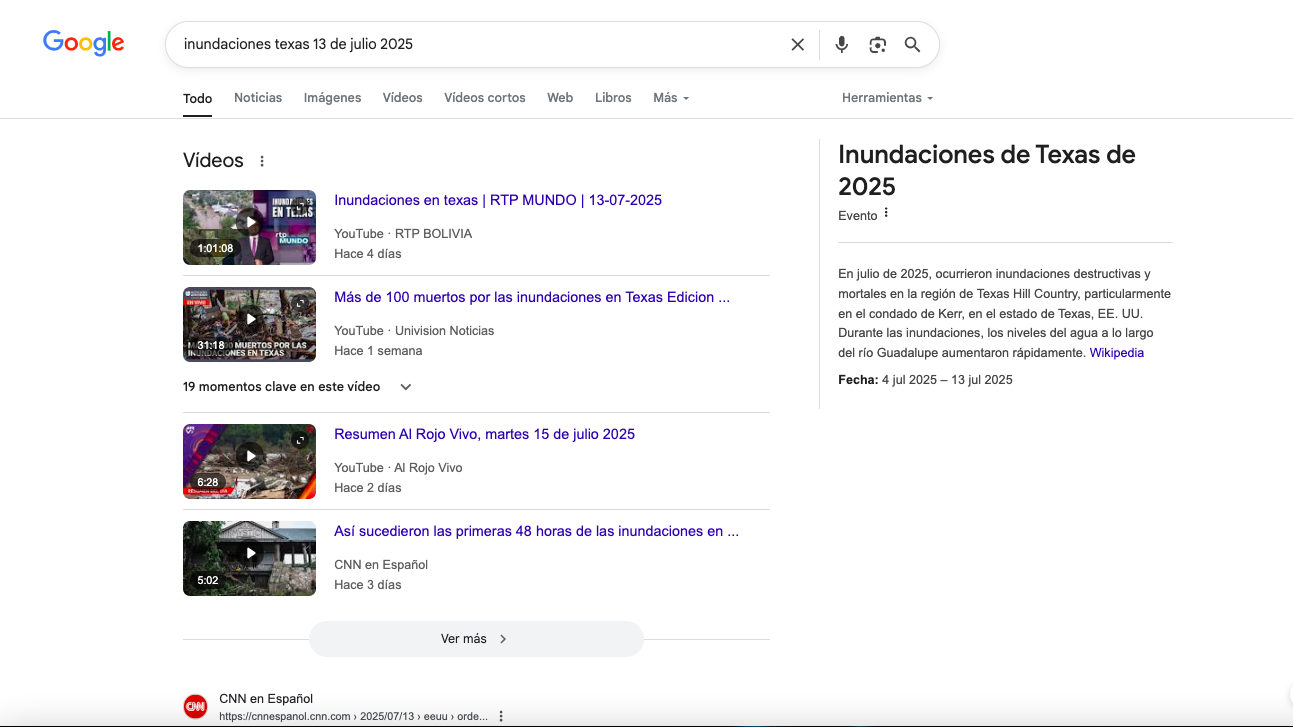1293x727 pixels.
Task: Follow the Wikipedia link in knowledge panel
Action: [1116, 353]
